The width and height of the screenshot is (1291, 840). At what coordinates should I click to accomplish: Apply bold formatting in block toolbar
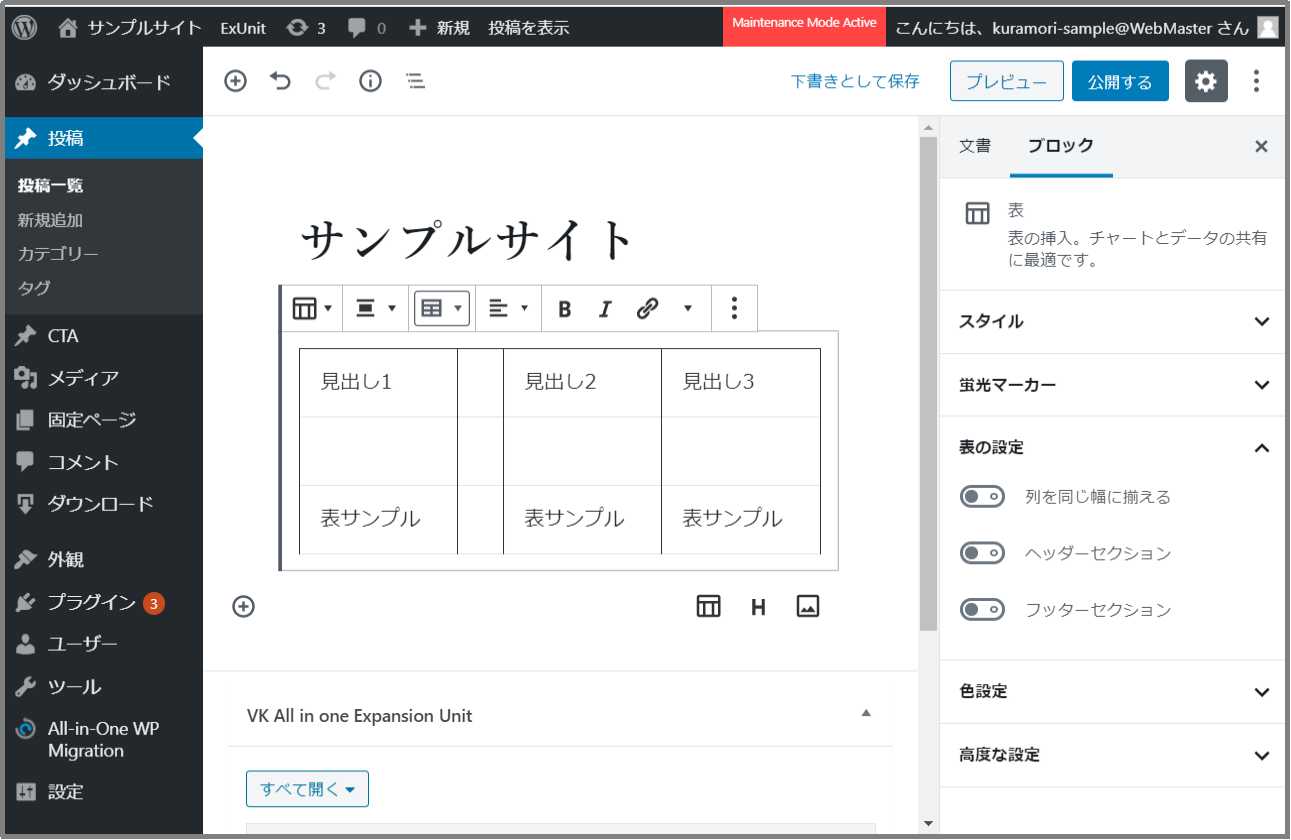(x=564, y=309)
